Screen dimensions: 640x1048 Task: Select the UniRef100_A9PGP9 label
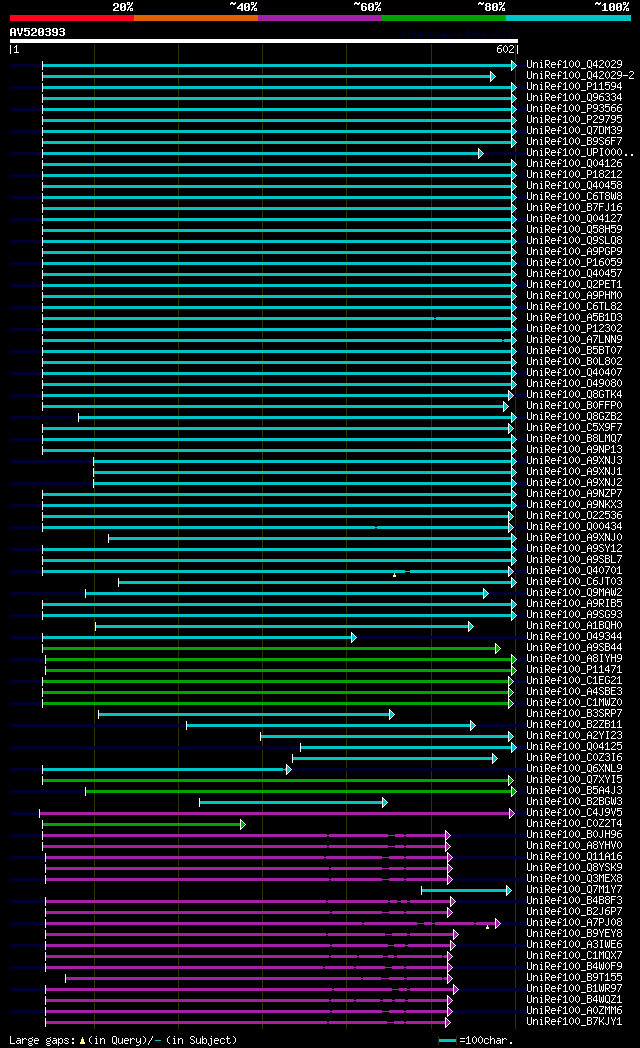coord(574,251)
